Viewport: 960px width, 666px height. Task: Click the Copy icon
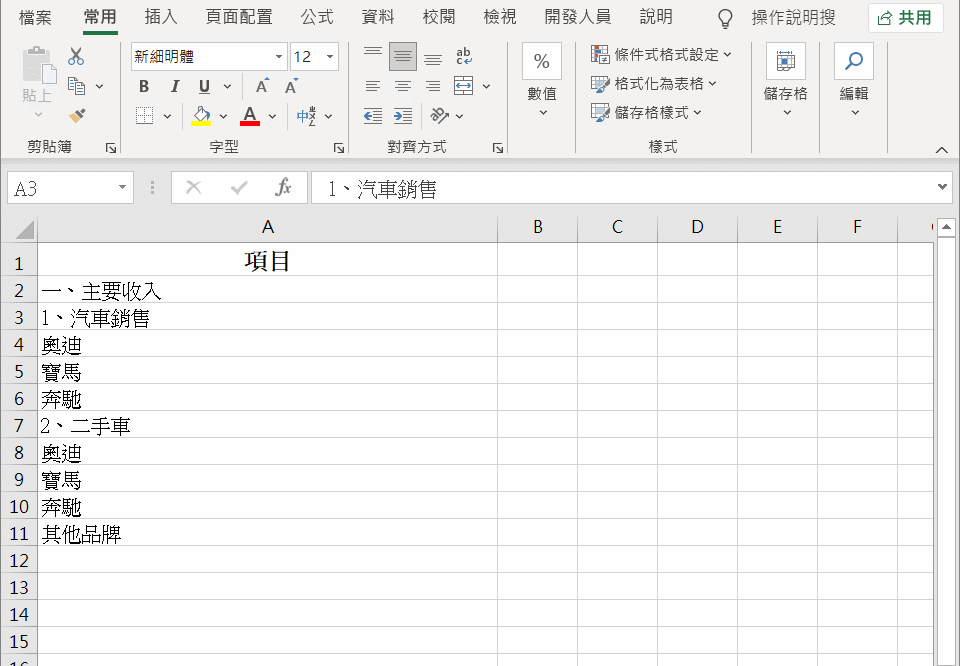pos(77,86)
